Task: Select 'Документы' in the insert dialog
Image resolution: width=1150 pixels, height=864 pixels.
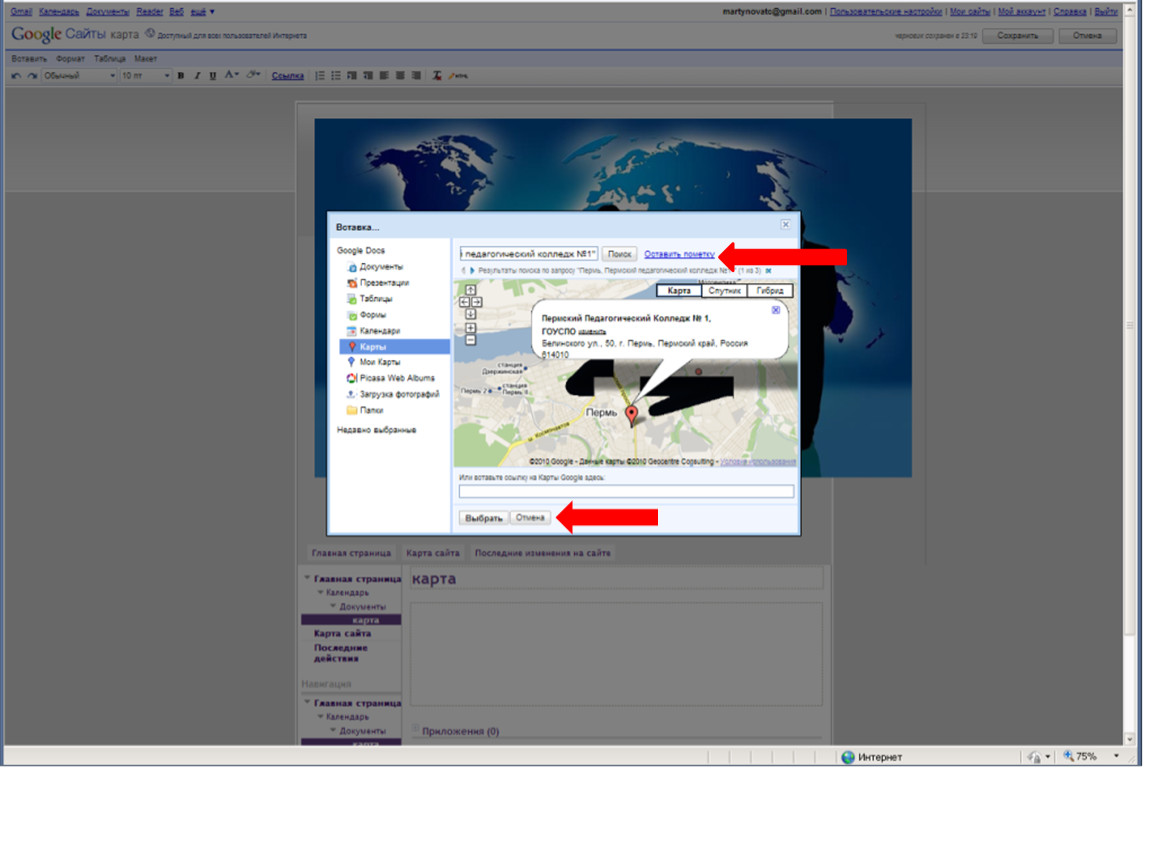Action: (x=381, y=267)
